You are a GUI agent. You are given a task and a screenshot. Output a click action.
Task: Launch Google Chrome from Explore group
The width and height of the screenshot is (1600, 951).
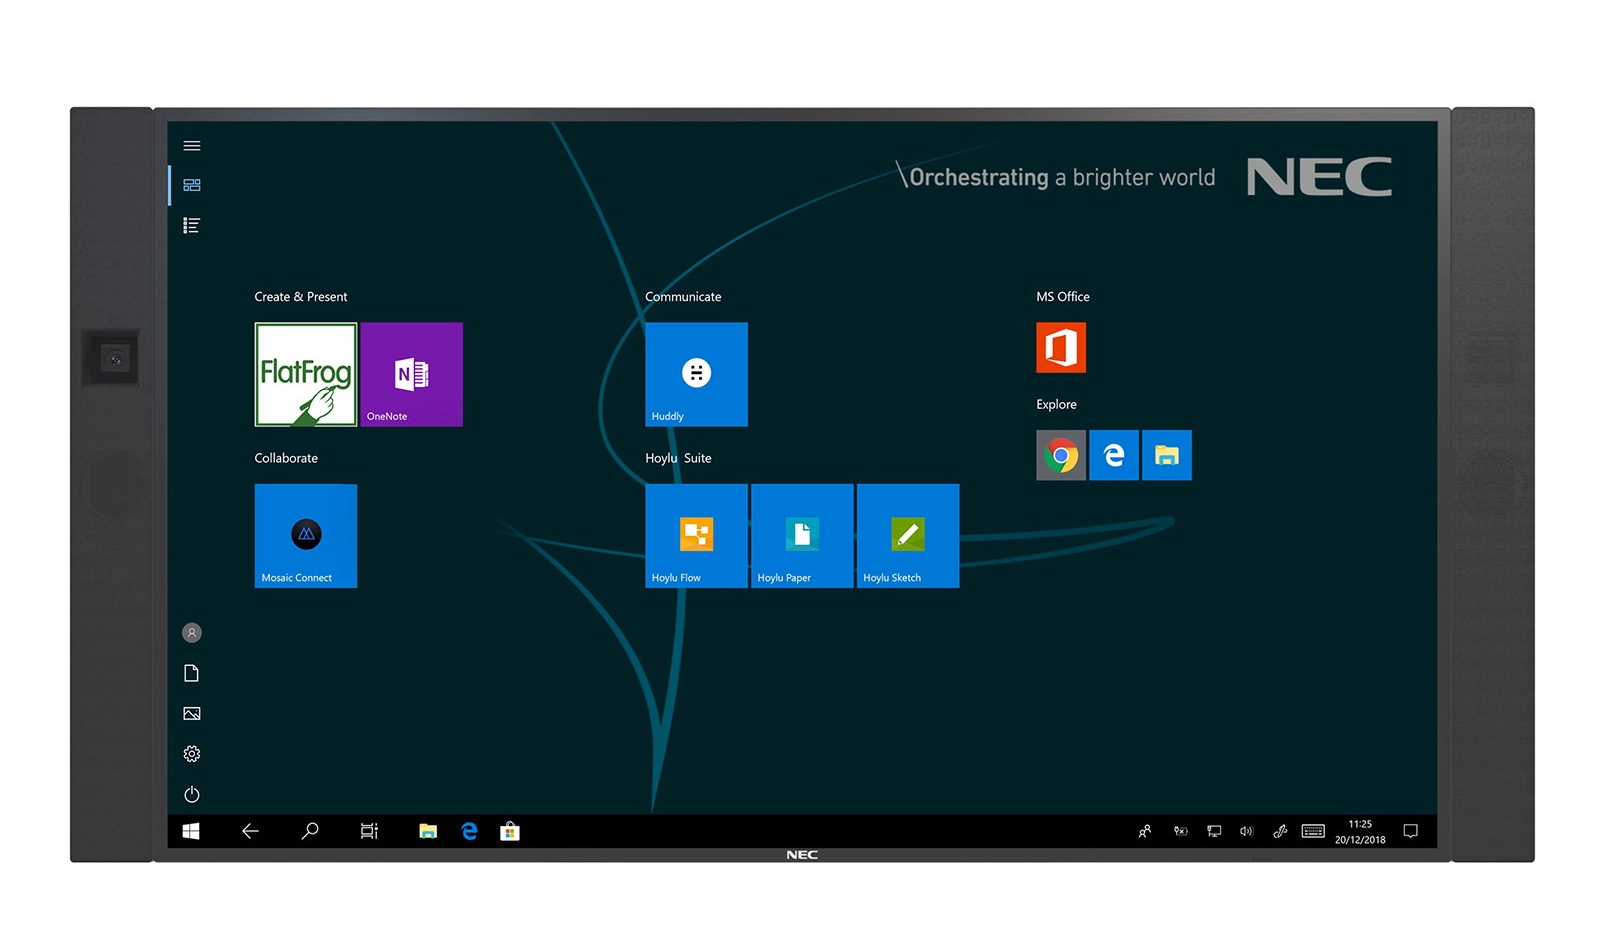[x=1061, y=456]
